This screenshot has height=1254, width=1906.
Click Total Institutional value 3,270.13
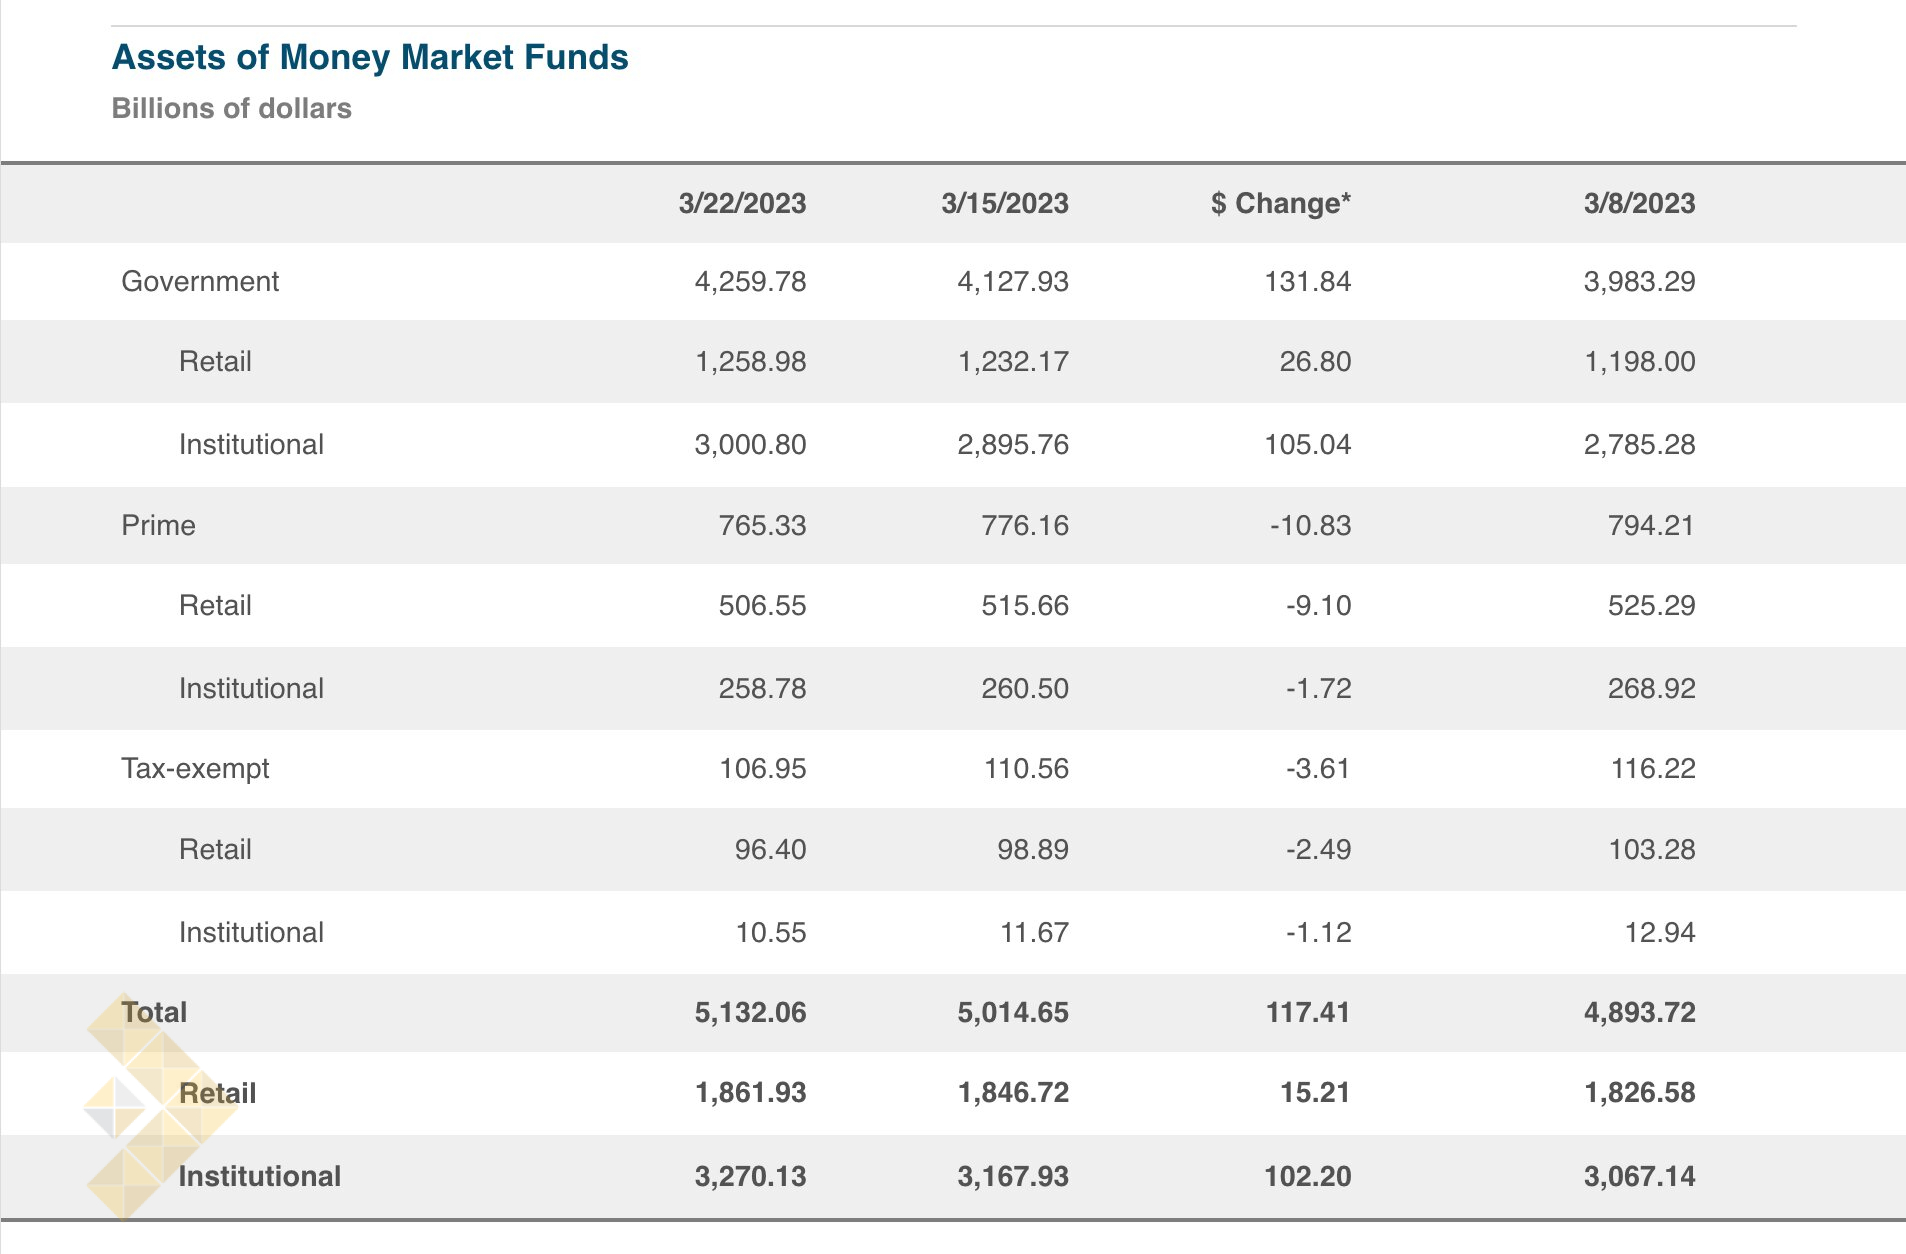(x=750, y=1176)
